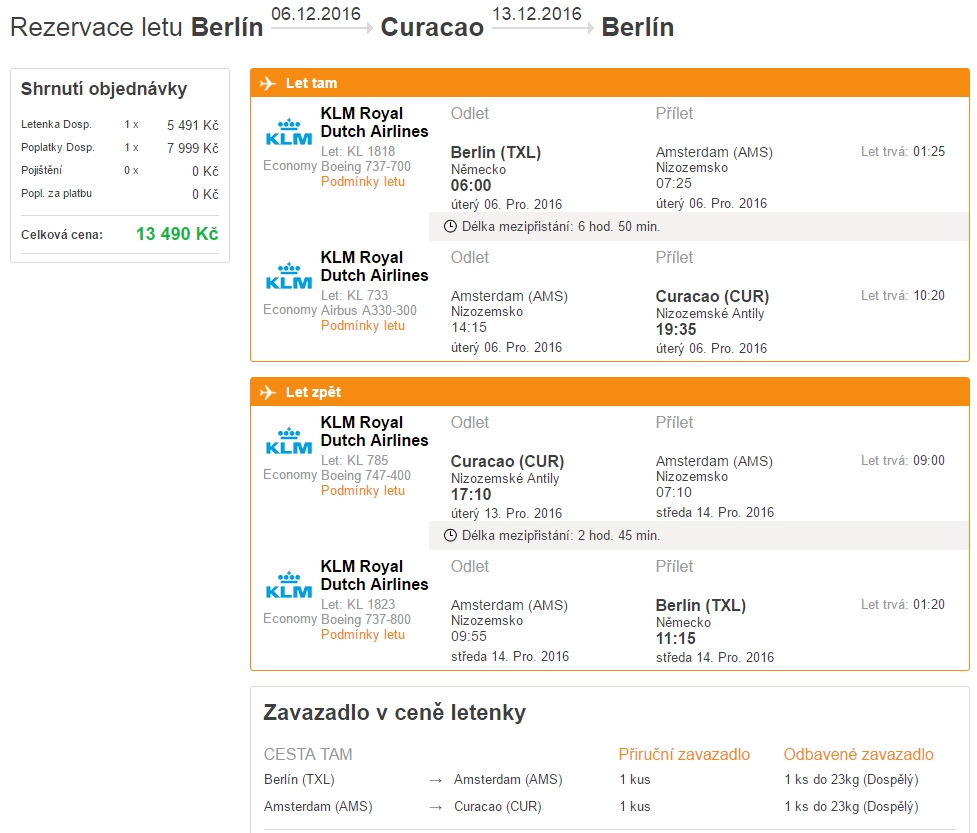The height and width of the screenshot is (833, 977).
Task: Click the Let tam section header
Action: pos(609,83)
